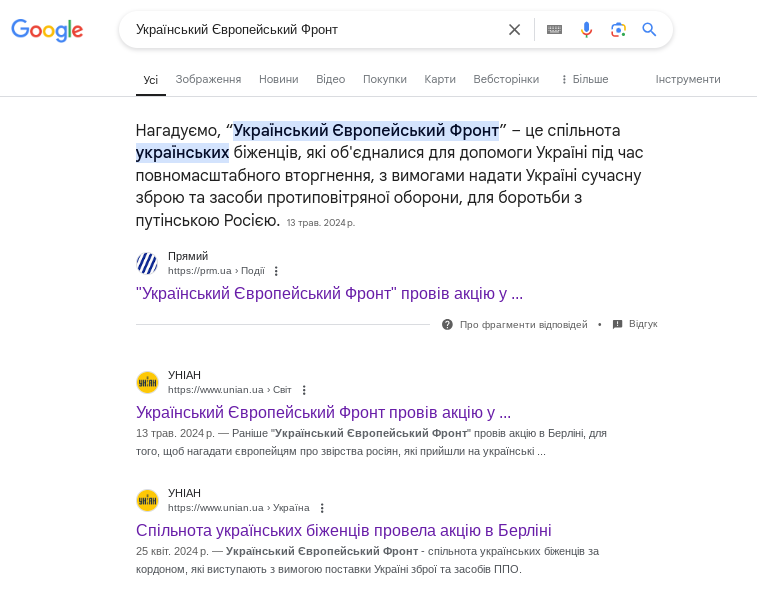Image resolution: width=757 pixels, height=591 pixels.
Task: Open the Відео results tab
Action: pyautogui.click(x=330, y=79)
